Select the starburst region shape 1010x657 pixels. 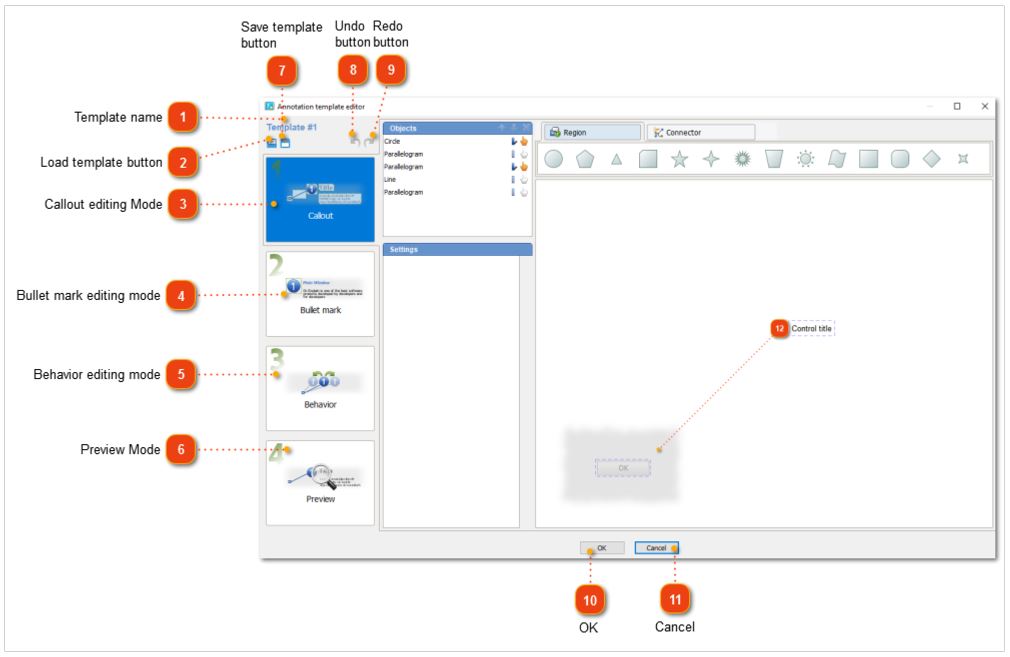(x=743, y=158)
